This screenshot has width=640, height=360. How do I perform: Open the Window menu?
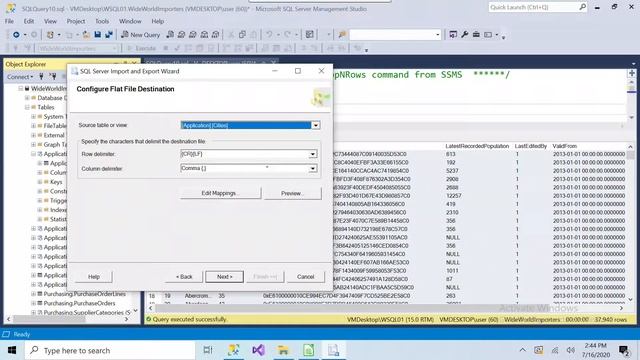(x=130, y=21)
